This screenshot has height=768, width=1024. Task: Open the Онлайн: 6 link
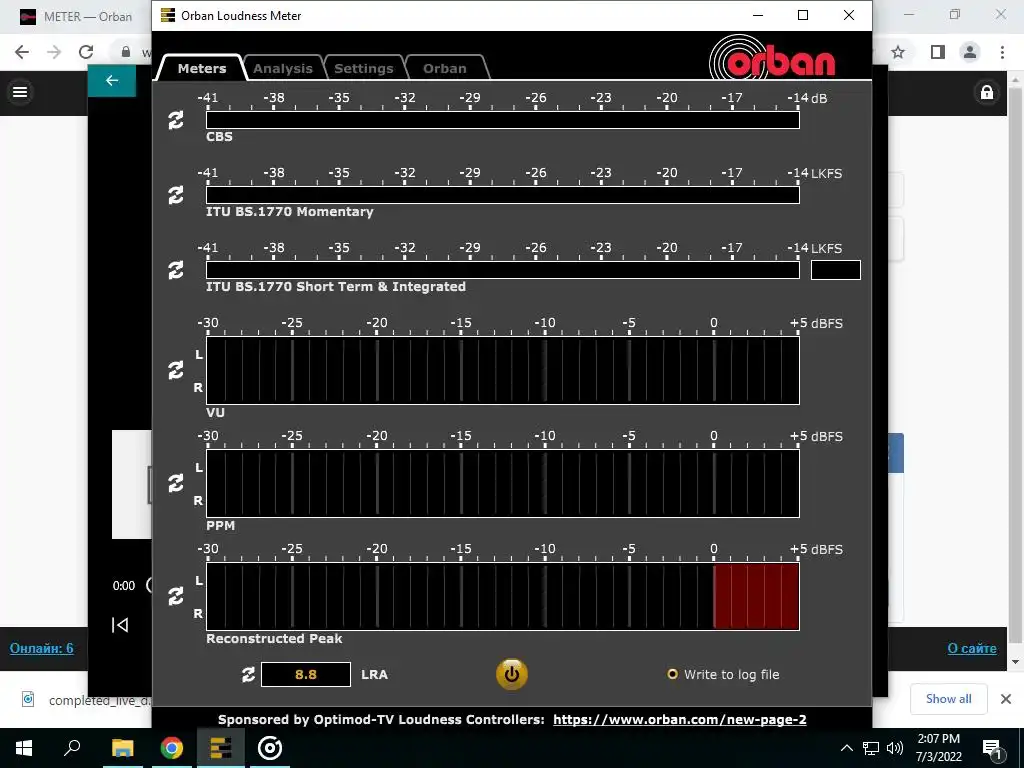[x=41, y=648]
